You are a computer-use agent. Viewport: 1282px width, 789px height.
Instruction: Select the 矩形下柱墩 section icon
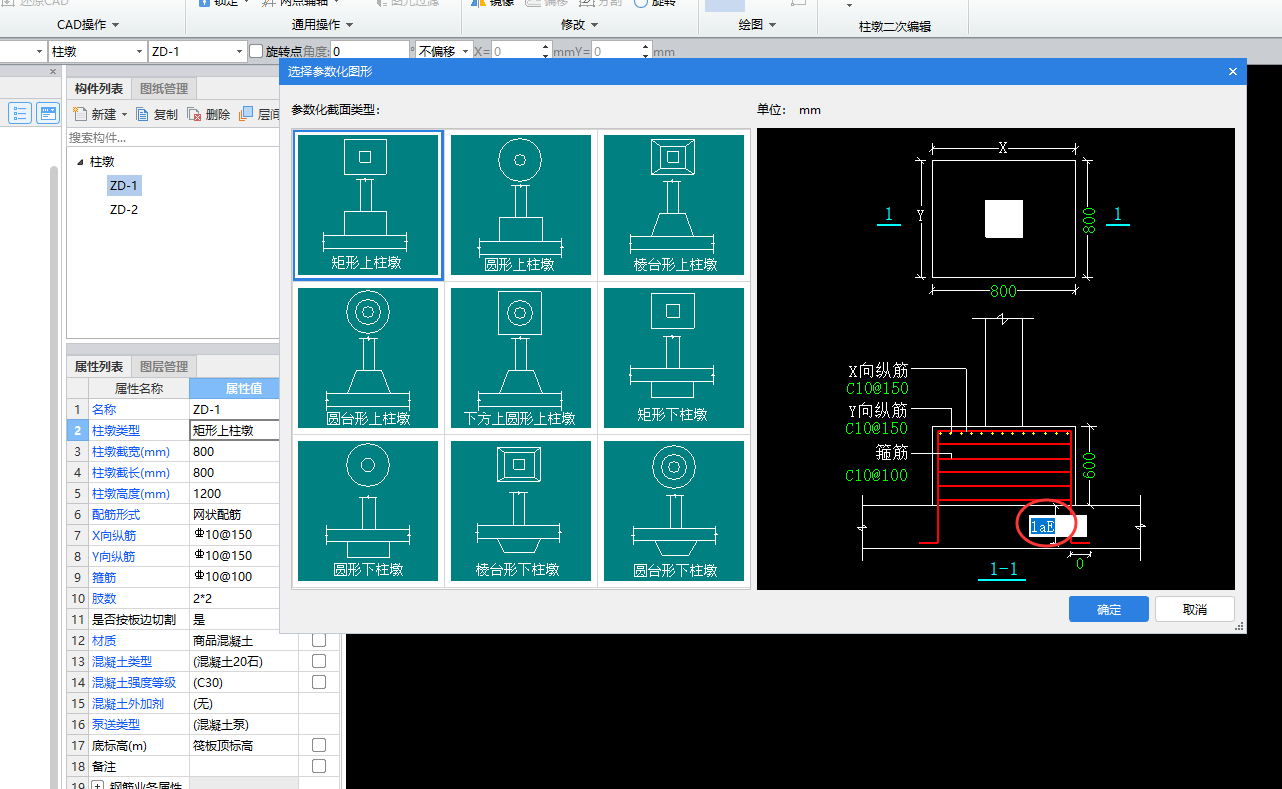tap(673, 358)
